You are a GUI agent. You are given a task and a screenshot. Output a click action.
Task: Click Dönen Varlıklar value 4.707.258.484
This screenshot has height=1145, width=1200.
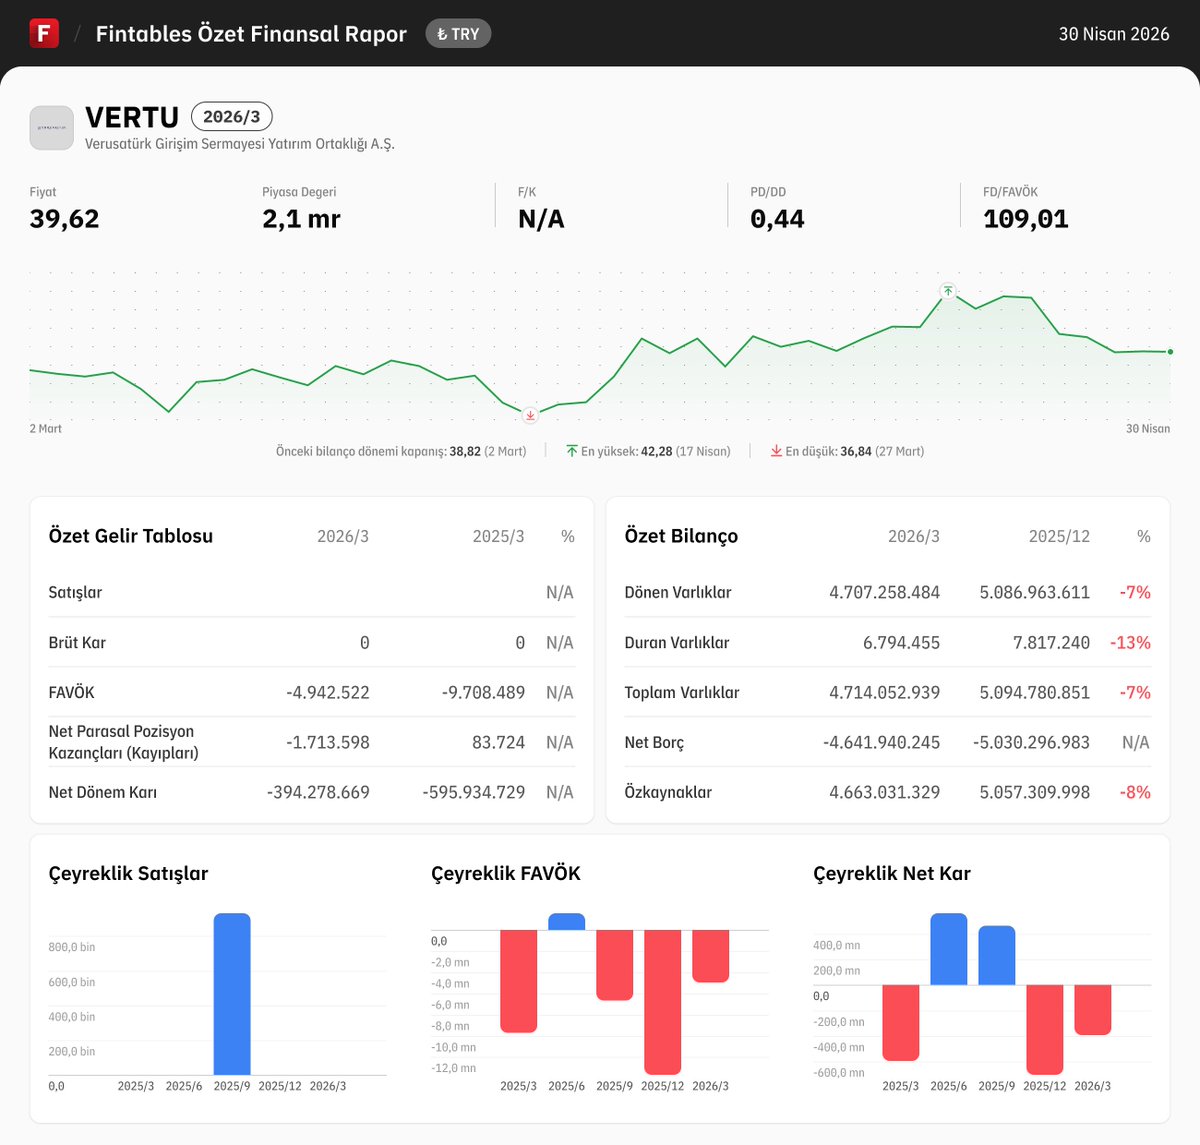coord(884,592)
